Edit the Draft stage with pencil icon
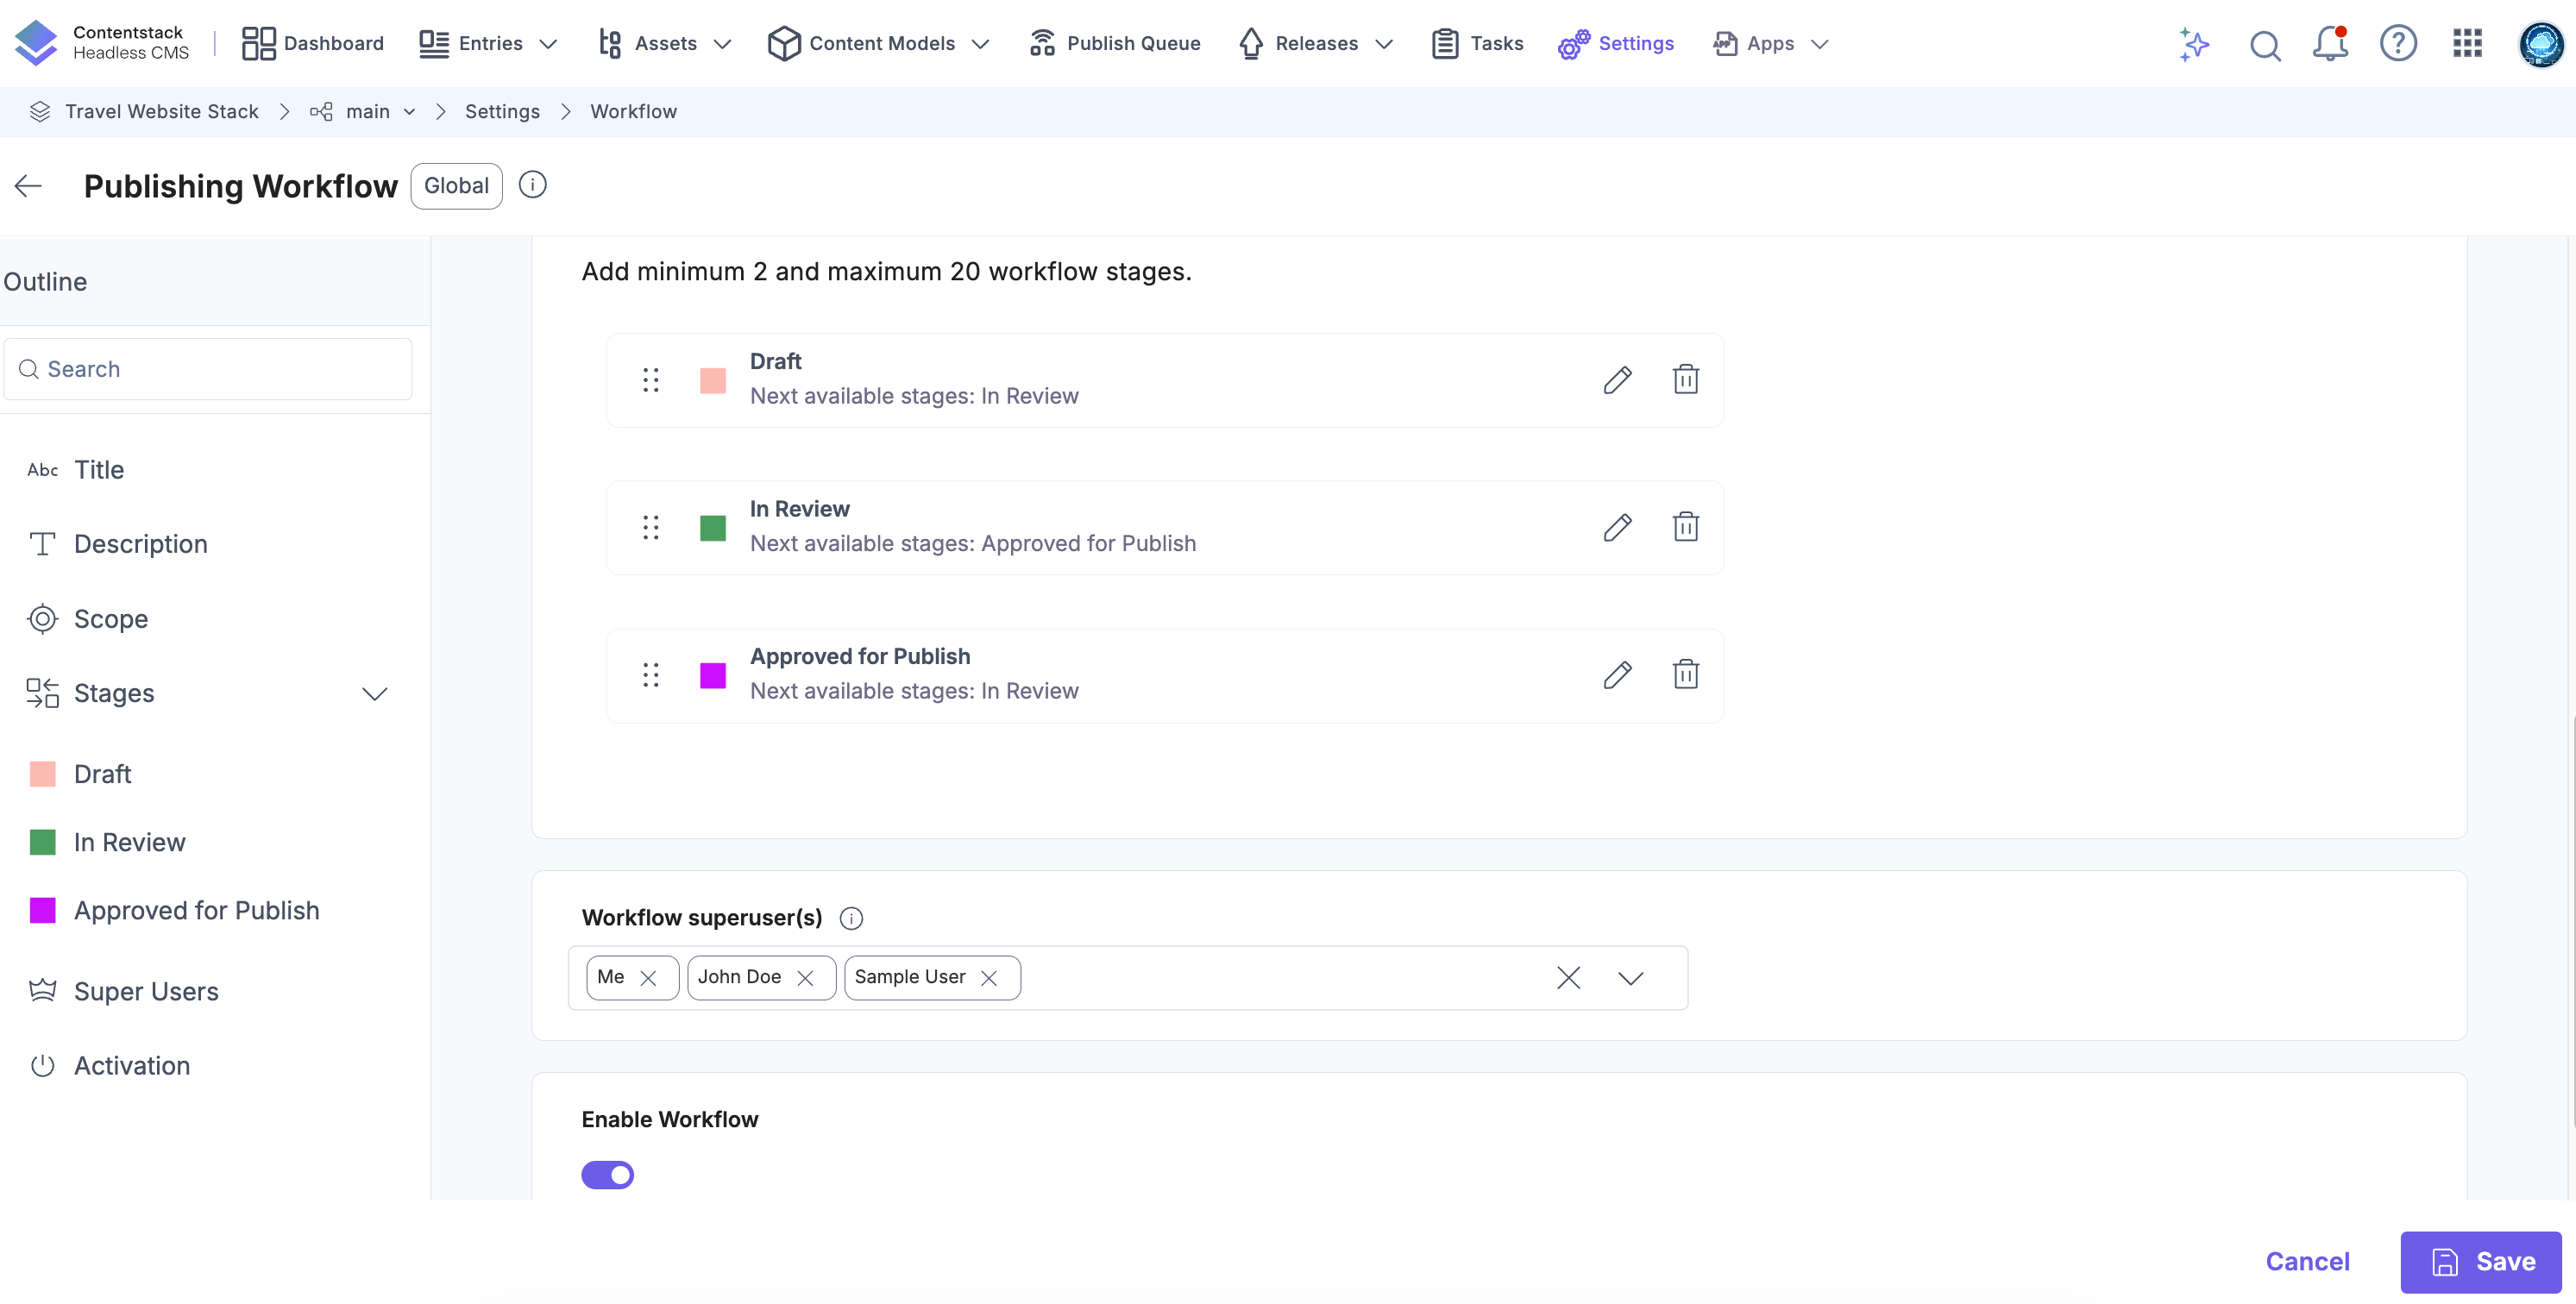 pyautogui.click(x=1618, y=380)
